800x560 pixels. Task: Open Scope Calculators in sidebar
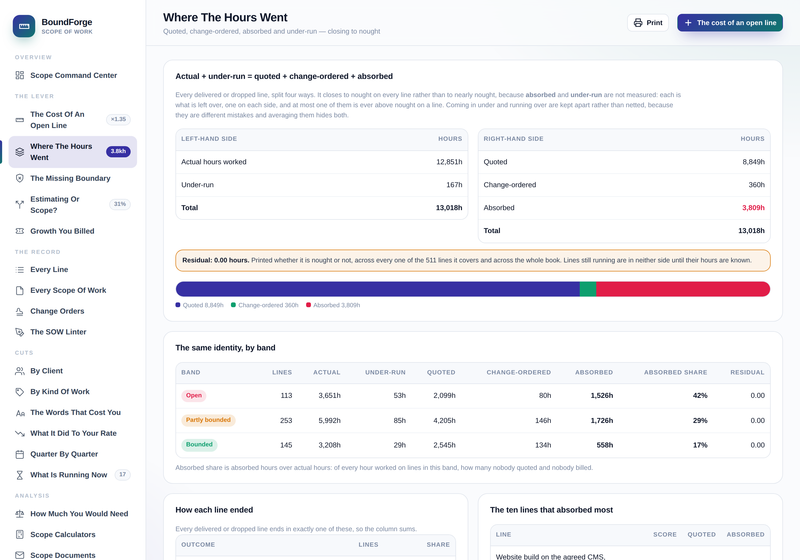(73, 534)
